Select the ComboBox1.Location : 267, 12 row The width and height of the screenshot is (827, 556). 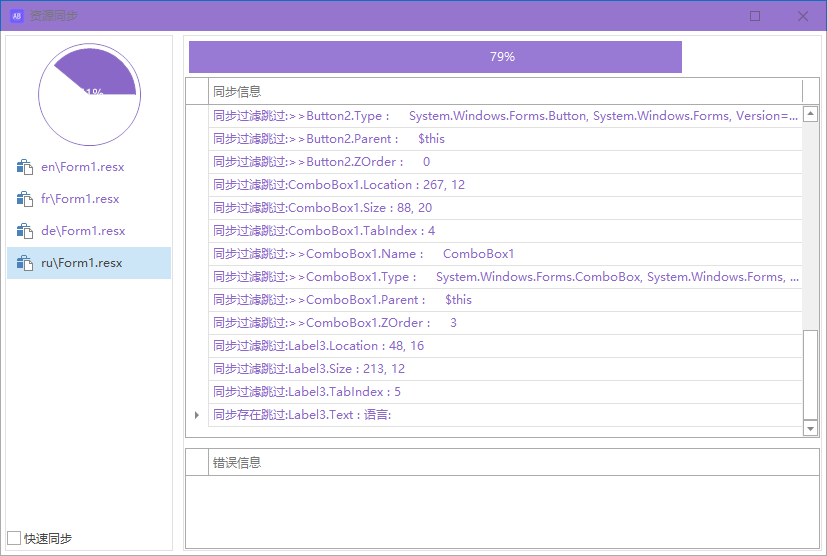pyautogui.click(x=505, y=185)
